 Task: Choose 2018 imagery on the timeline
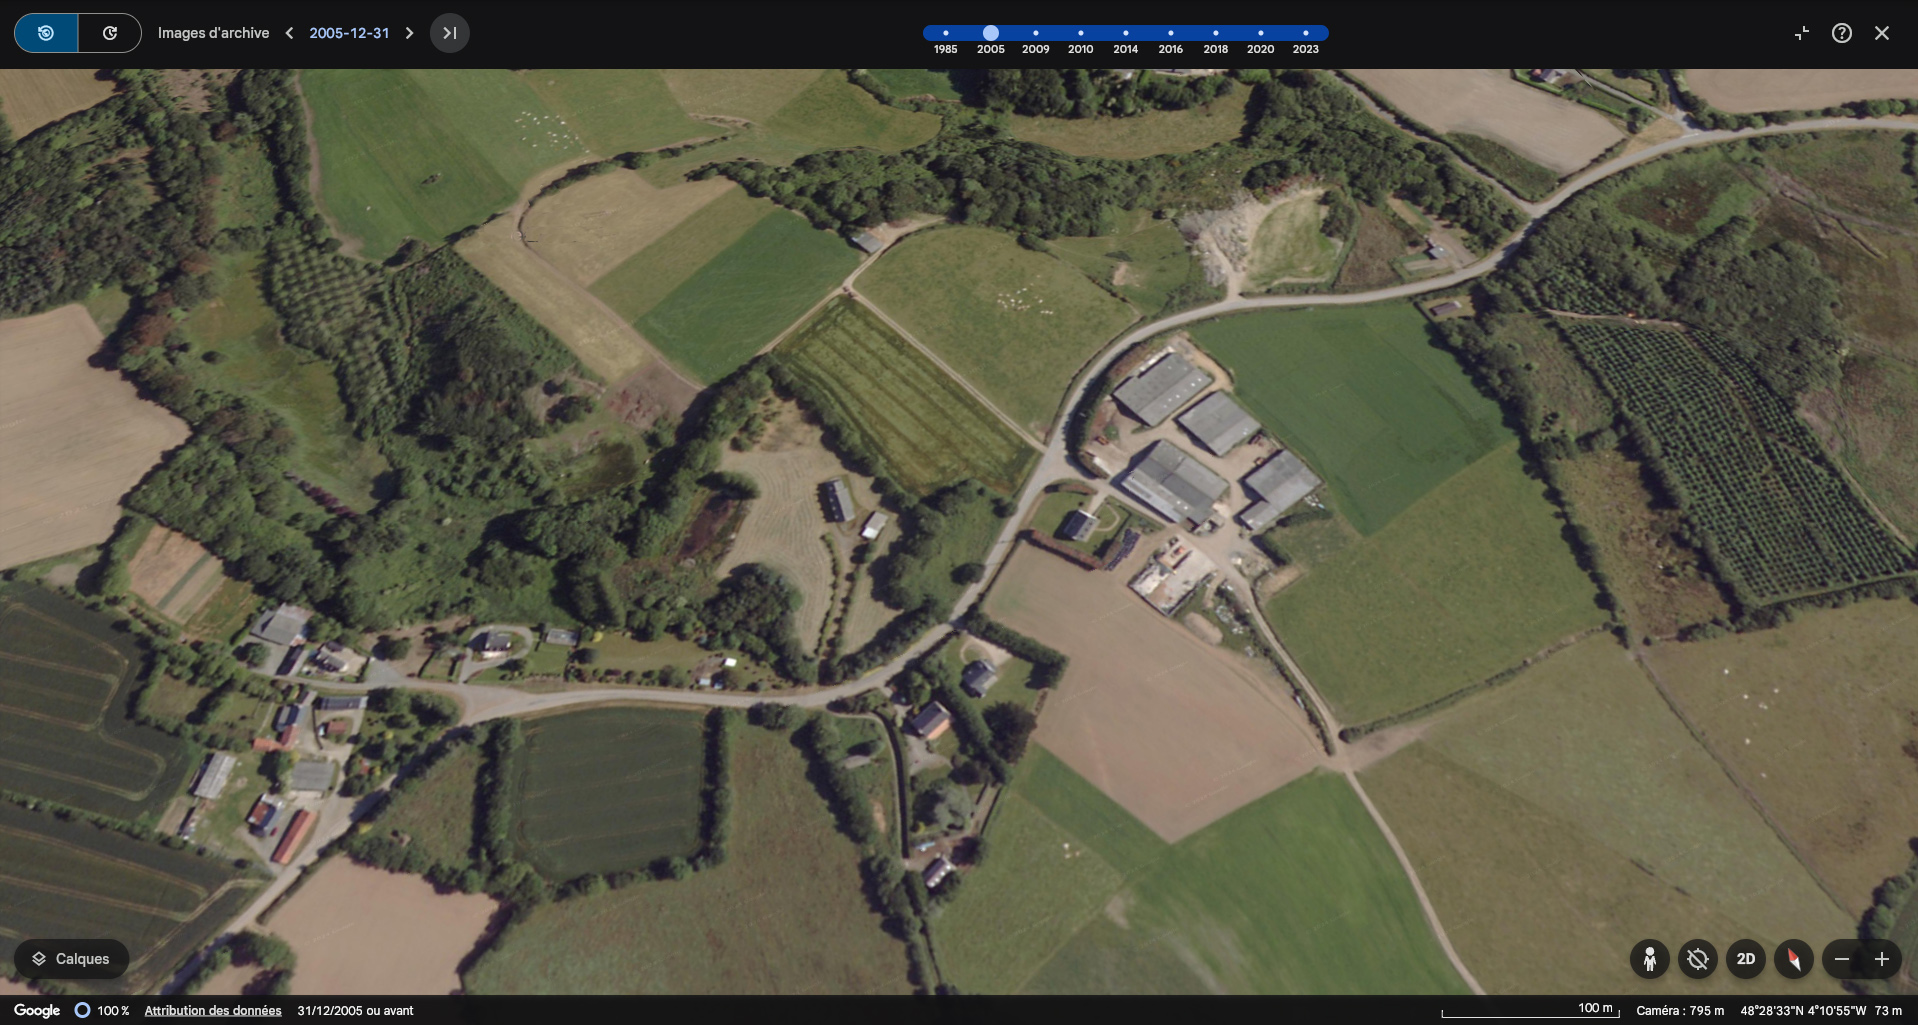[1215, 33]
